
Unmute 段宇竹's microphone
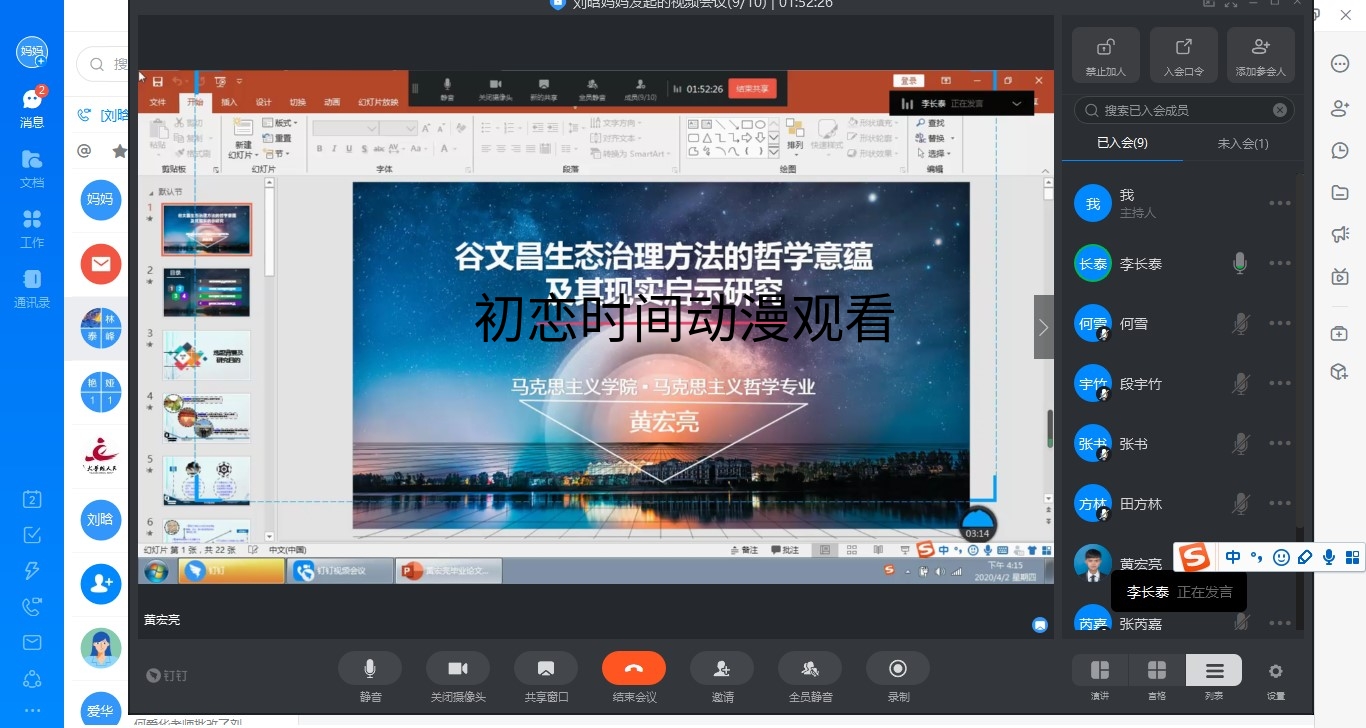click(1240, 383)
